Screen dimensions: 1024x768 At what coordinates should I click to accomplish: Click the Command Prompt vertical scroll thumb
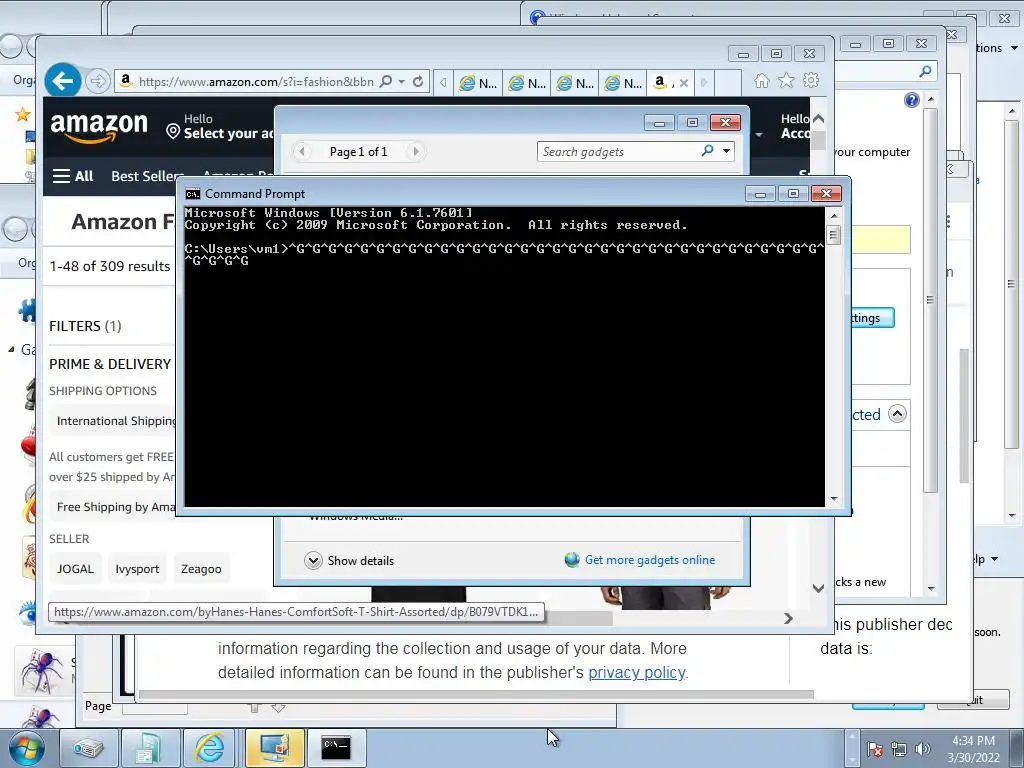tap(833, 234)
